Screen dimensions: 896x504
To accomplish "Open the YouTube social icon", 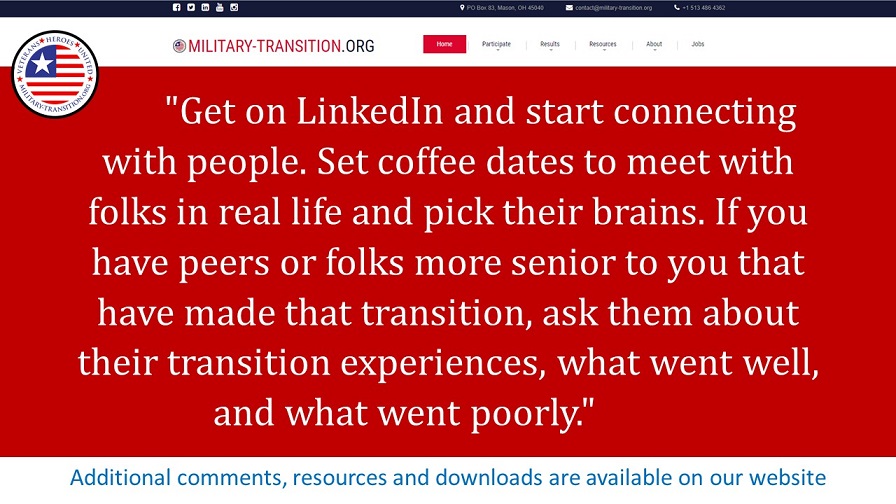I will point(219,8).
